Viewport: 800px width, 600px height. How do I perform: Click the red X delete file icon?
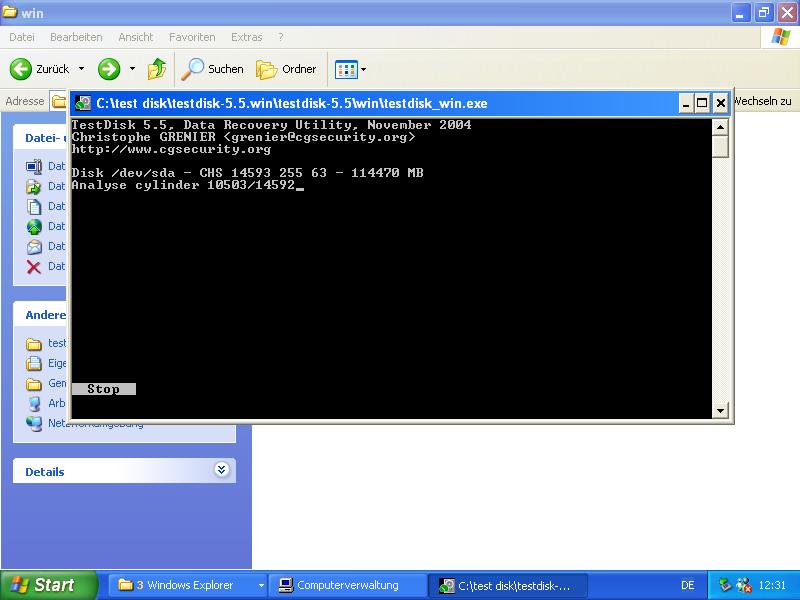click(34, 267)
